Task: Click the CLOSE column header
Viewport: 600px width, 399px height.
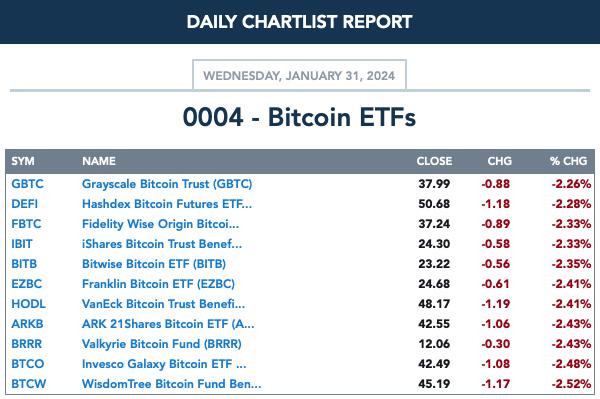Action: pos(434,161)
